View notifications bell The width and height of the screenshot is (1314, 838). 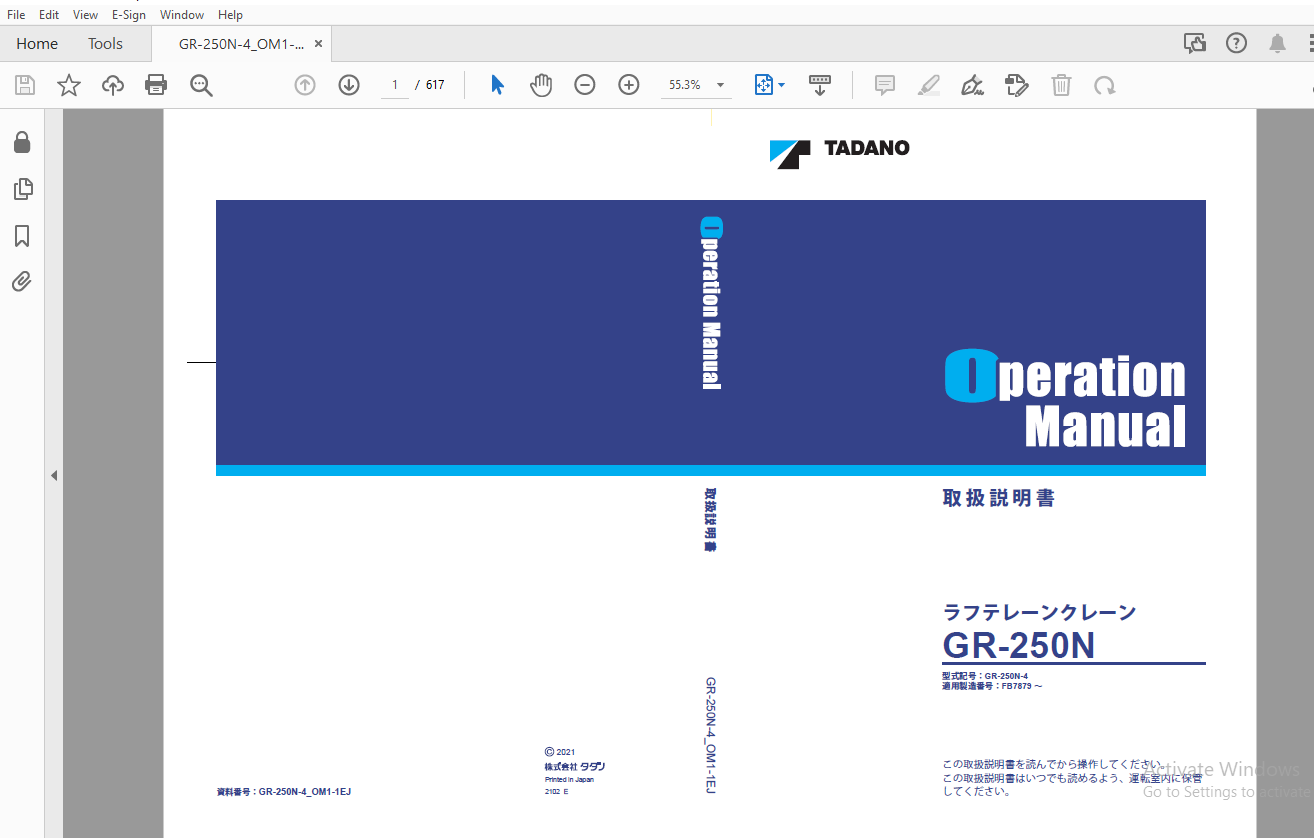pyautogui.click(x=1278, y=43)
